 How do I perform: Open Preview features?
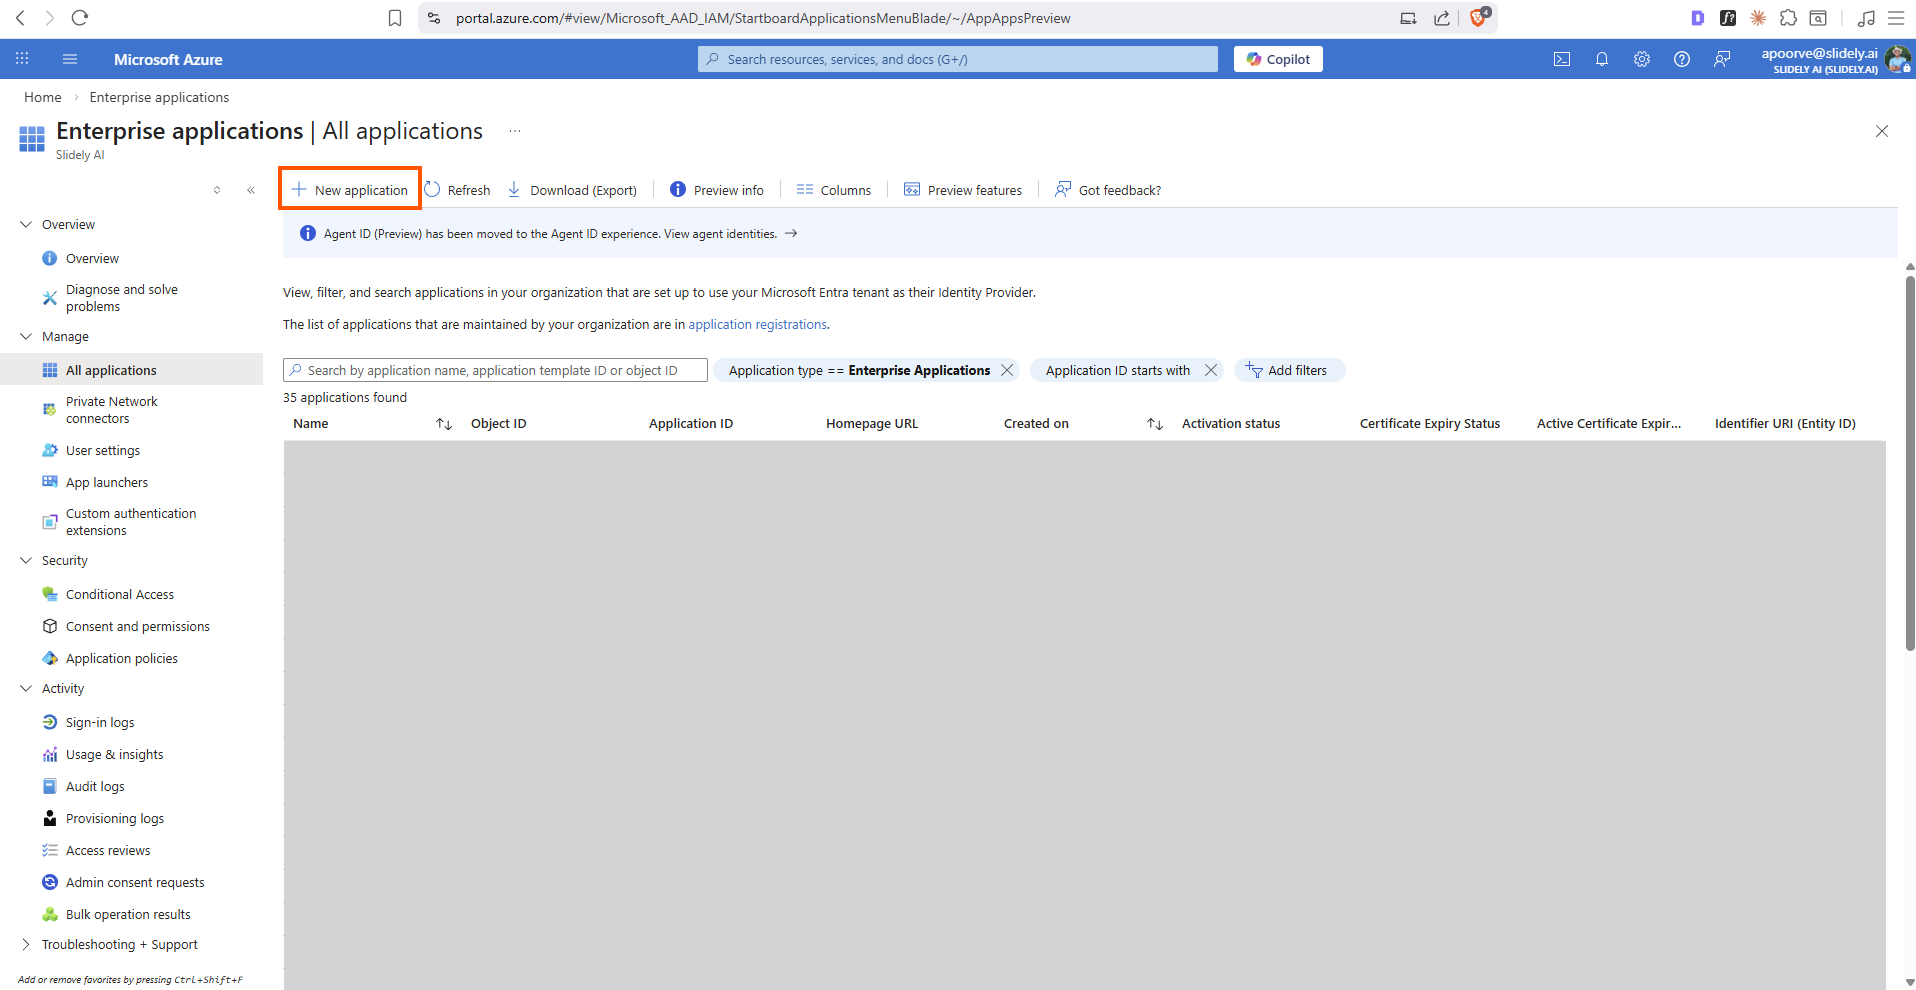(963, 190)
